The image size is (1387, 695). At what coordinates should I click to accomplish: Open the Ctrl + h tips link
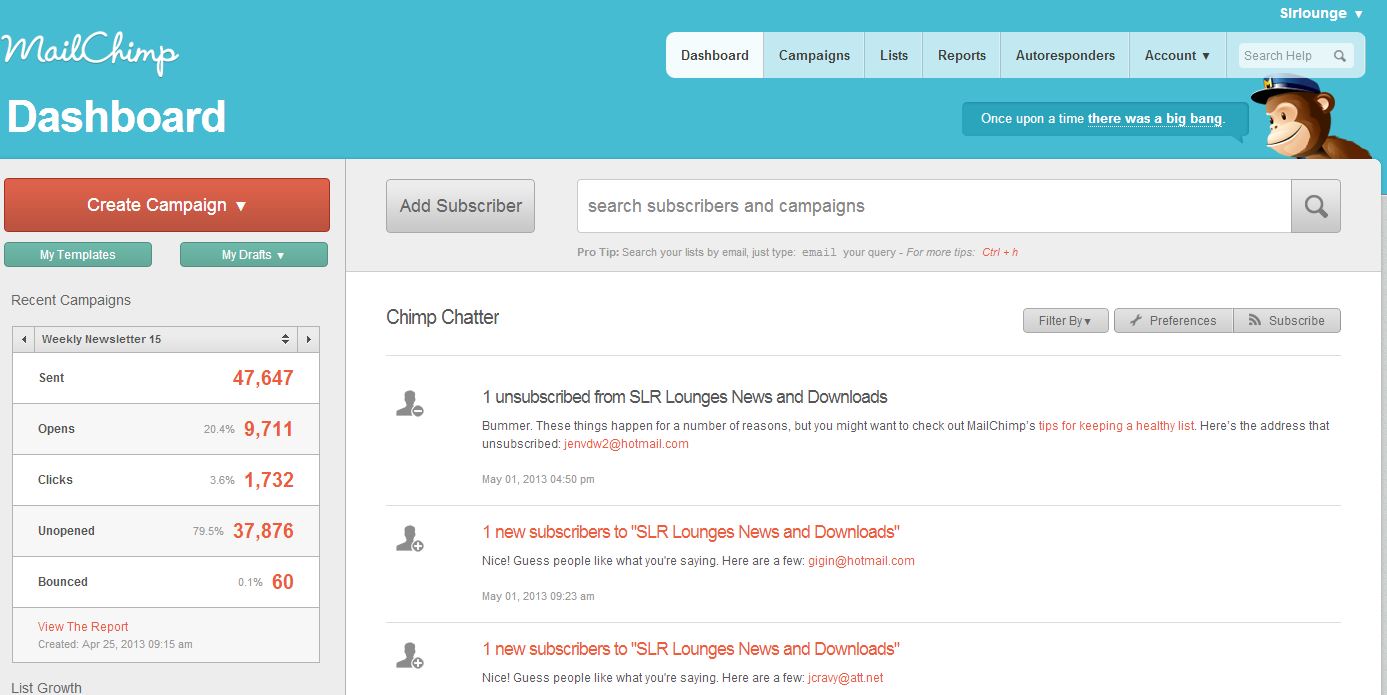tap(1000, 253)
